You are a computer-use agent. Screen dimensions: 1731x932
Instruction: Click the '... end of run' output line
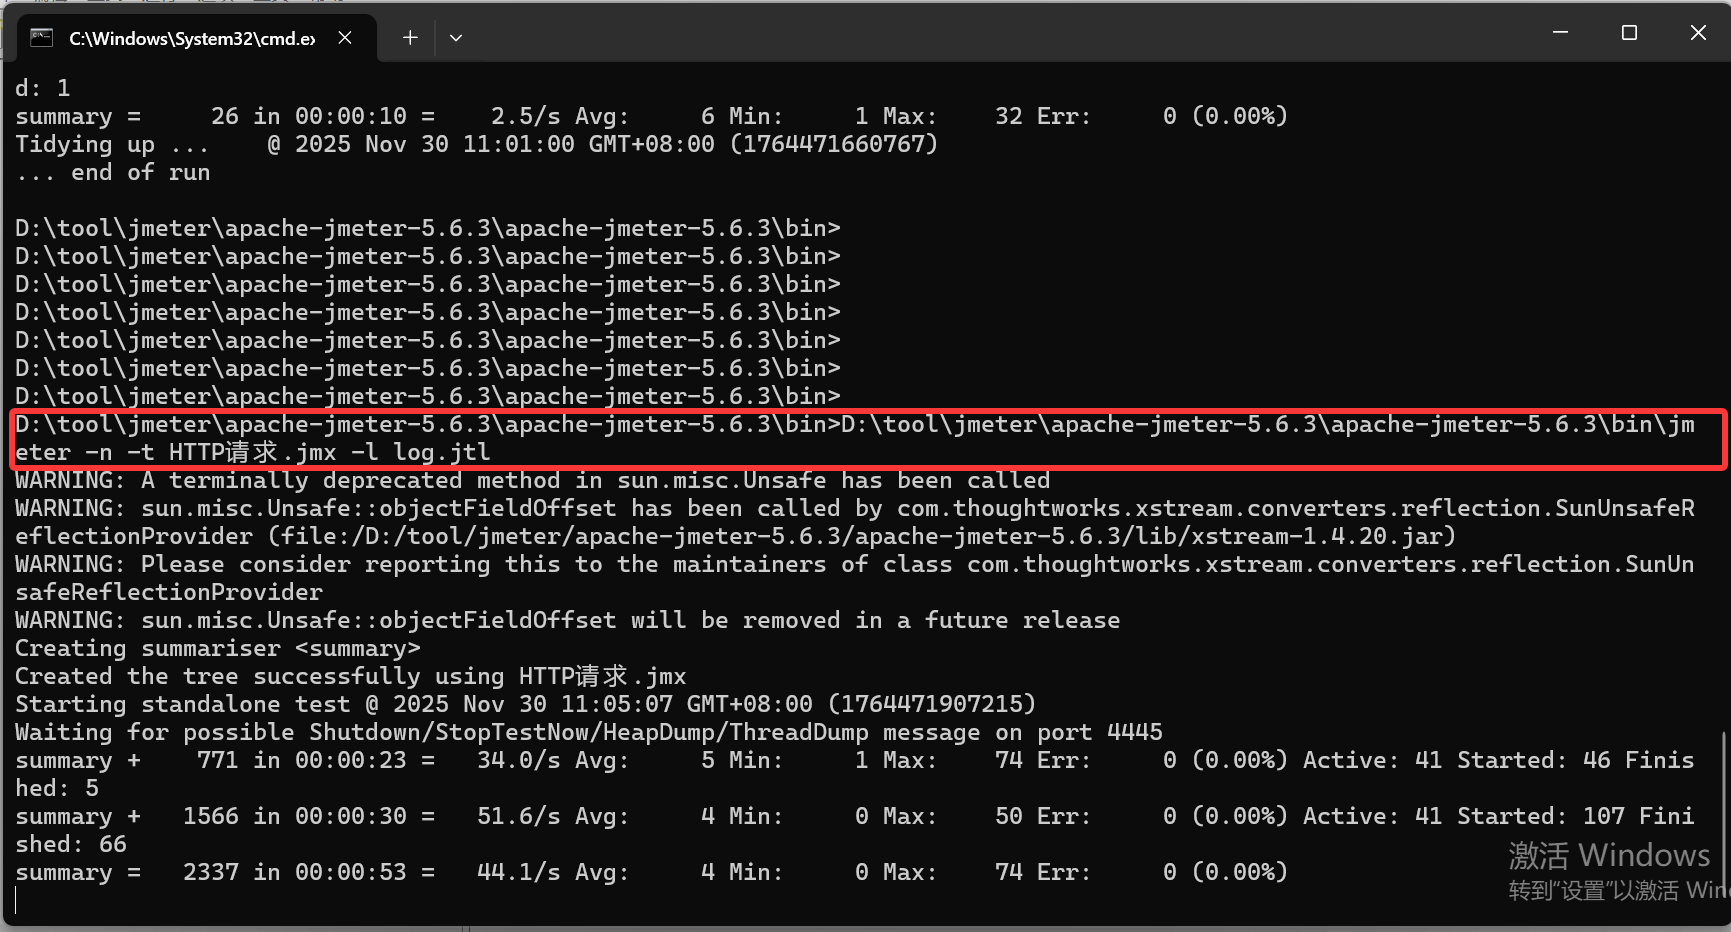pyautogui.click(x=113, y=172)
